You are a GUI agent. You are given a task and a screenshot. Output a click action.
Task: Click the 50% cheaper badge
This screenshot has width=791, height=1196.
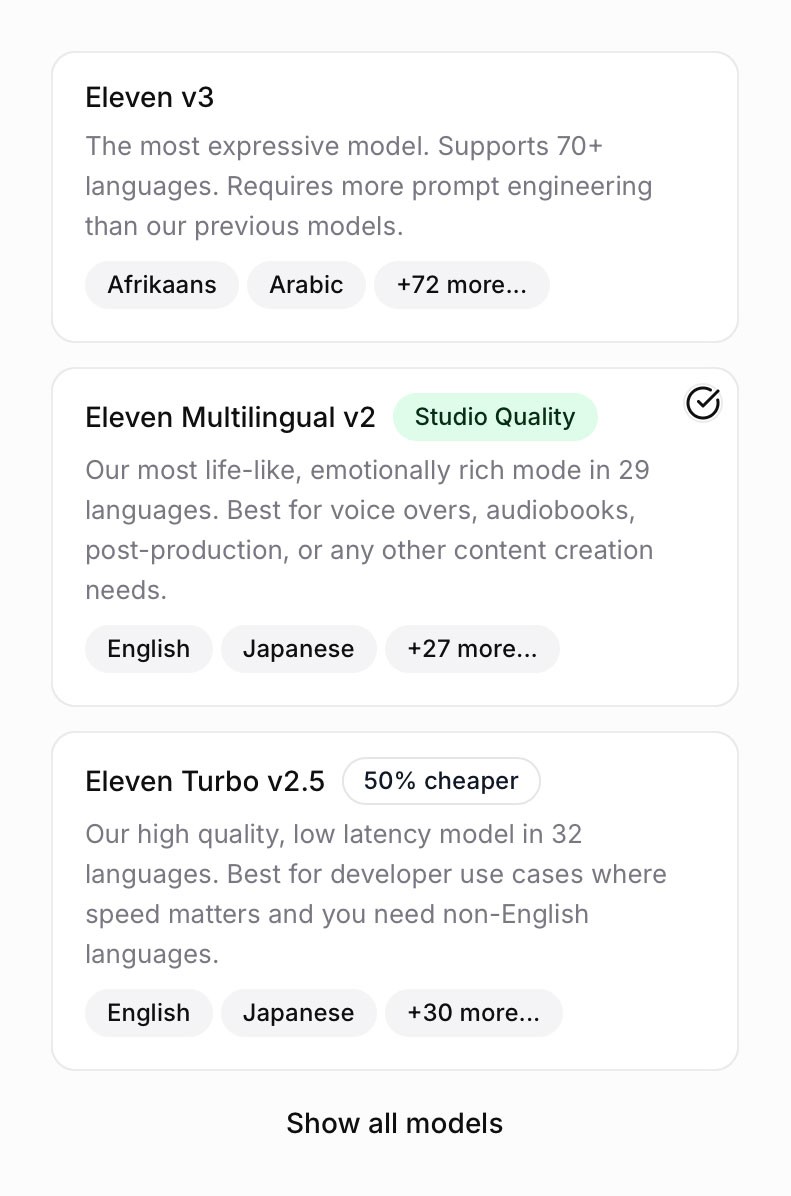point(441,781)
